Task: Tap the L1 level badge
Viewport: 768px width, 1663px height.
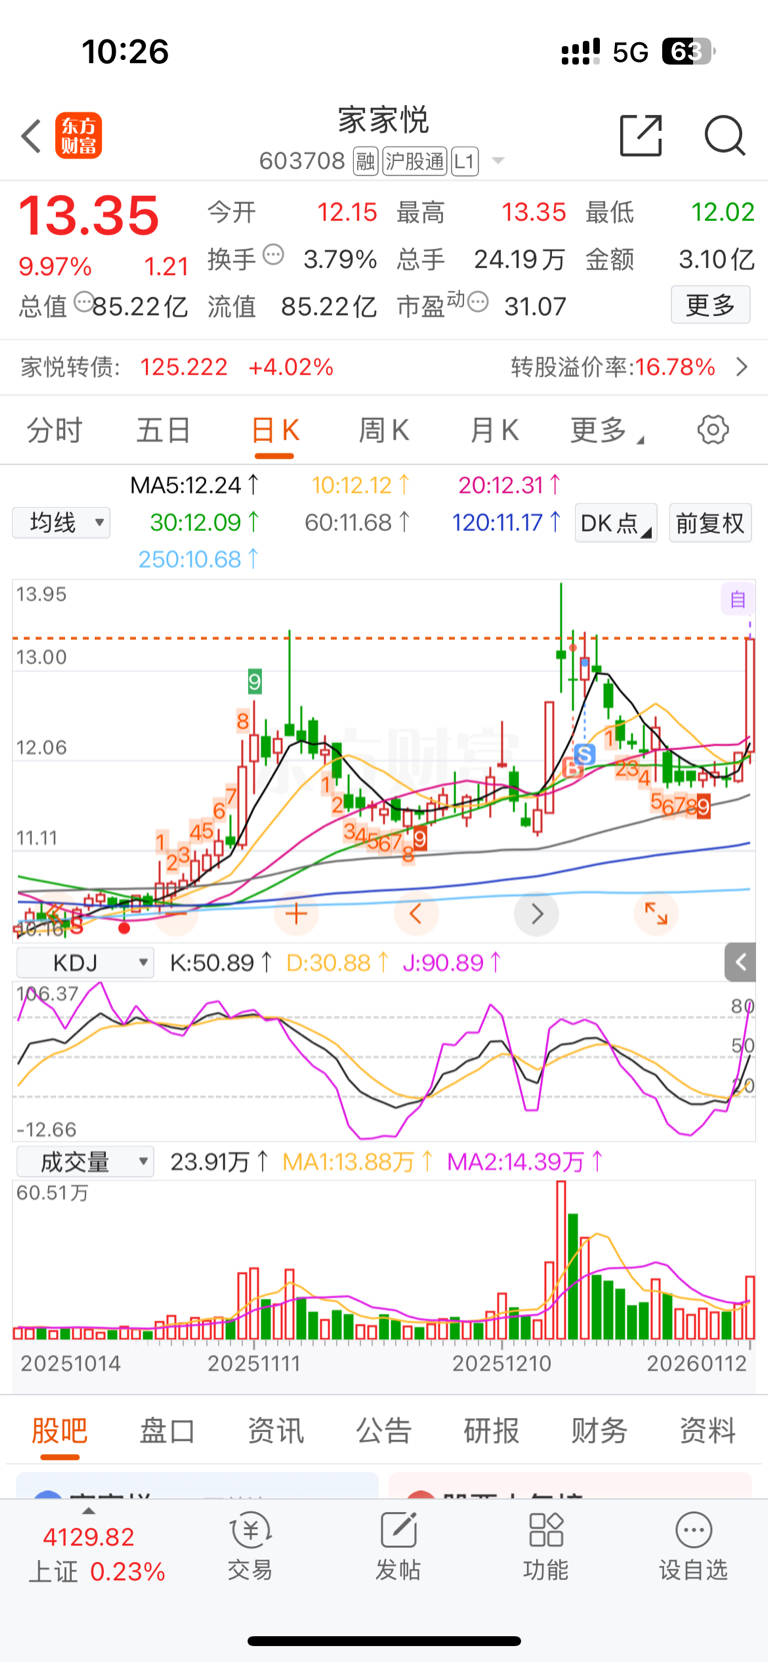Action: click(465, 161)
